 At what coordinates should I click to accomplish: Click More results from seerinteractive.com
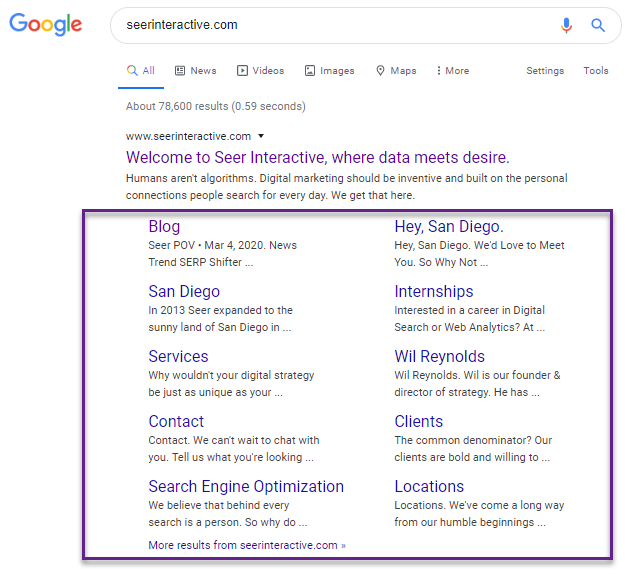(x=246, y=545)
